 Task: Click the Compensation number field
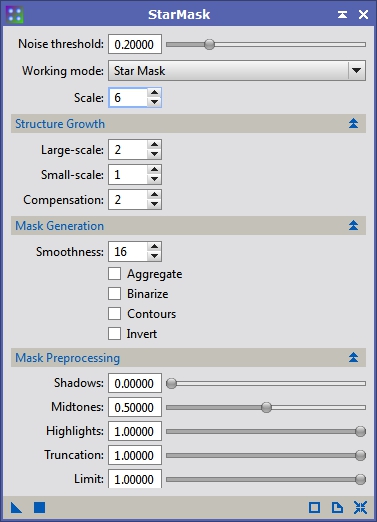pyautogui.click(x=128, y=200)
